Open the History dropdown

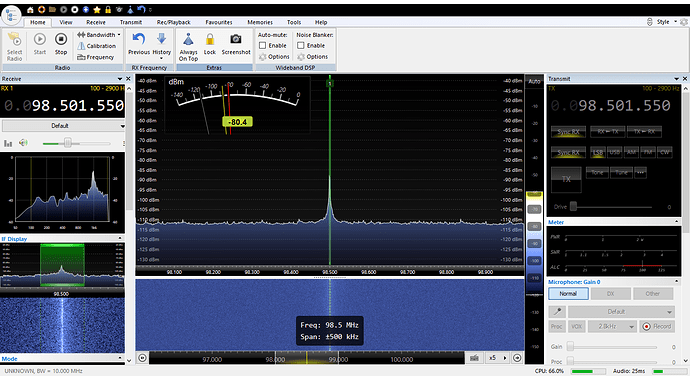click(161, 46)
